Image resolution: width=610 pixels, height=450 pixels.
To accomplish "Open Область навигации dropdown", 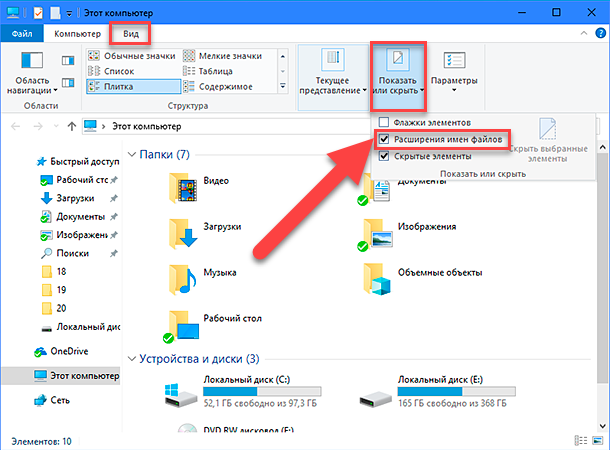I will point(32,74).
